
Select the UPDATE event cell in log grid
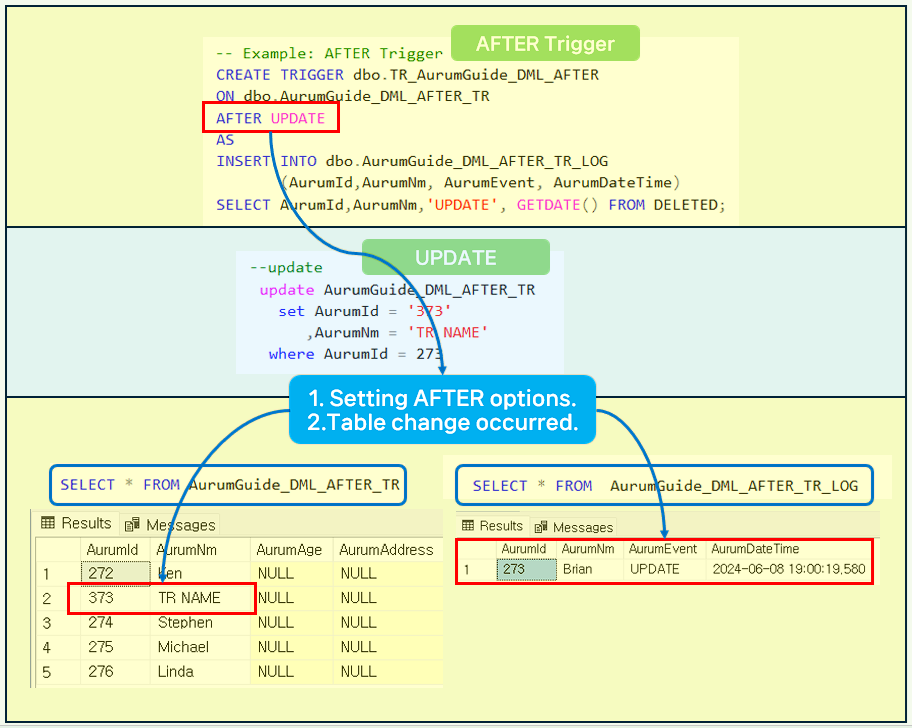665,569
